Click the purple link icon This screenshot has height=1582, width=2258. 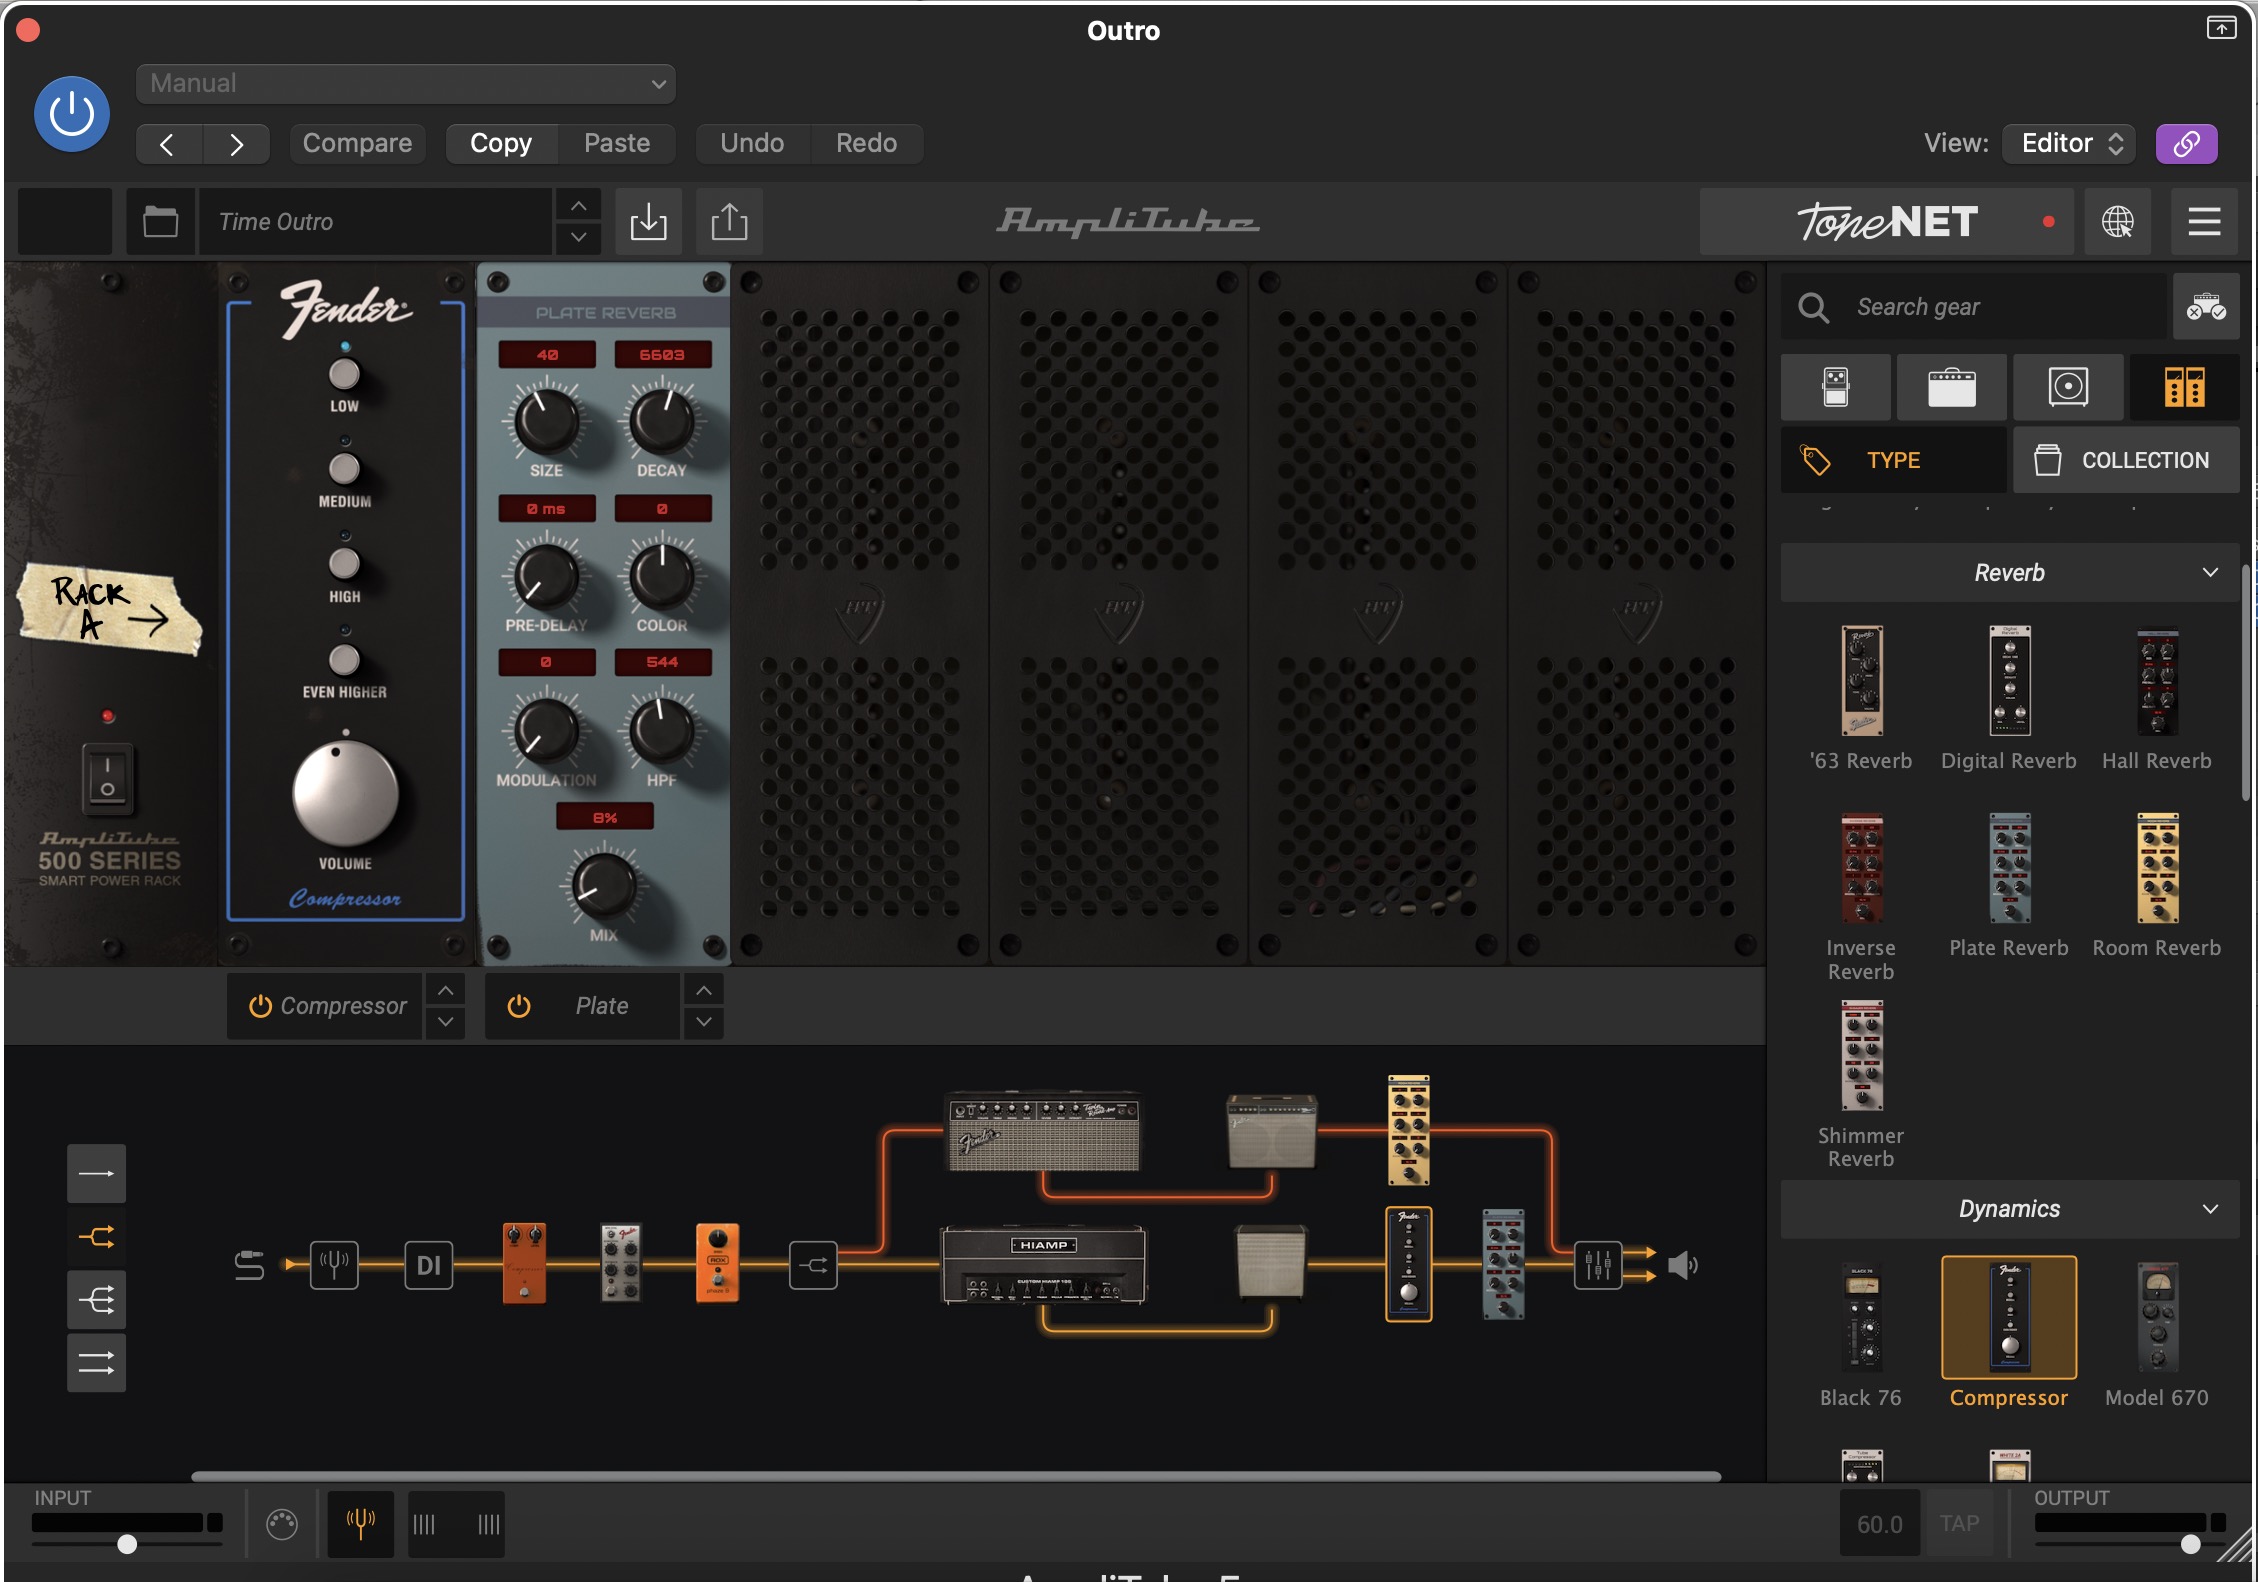click(2187, 144)
